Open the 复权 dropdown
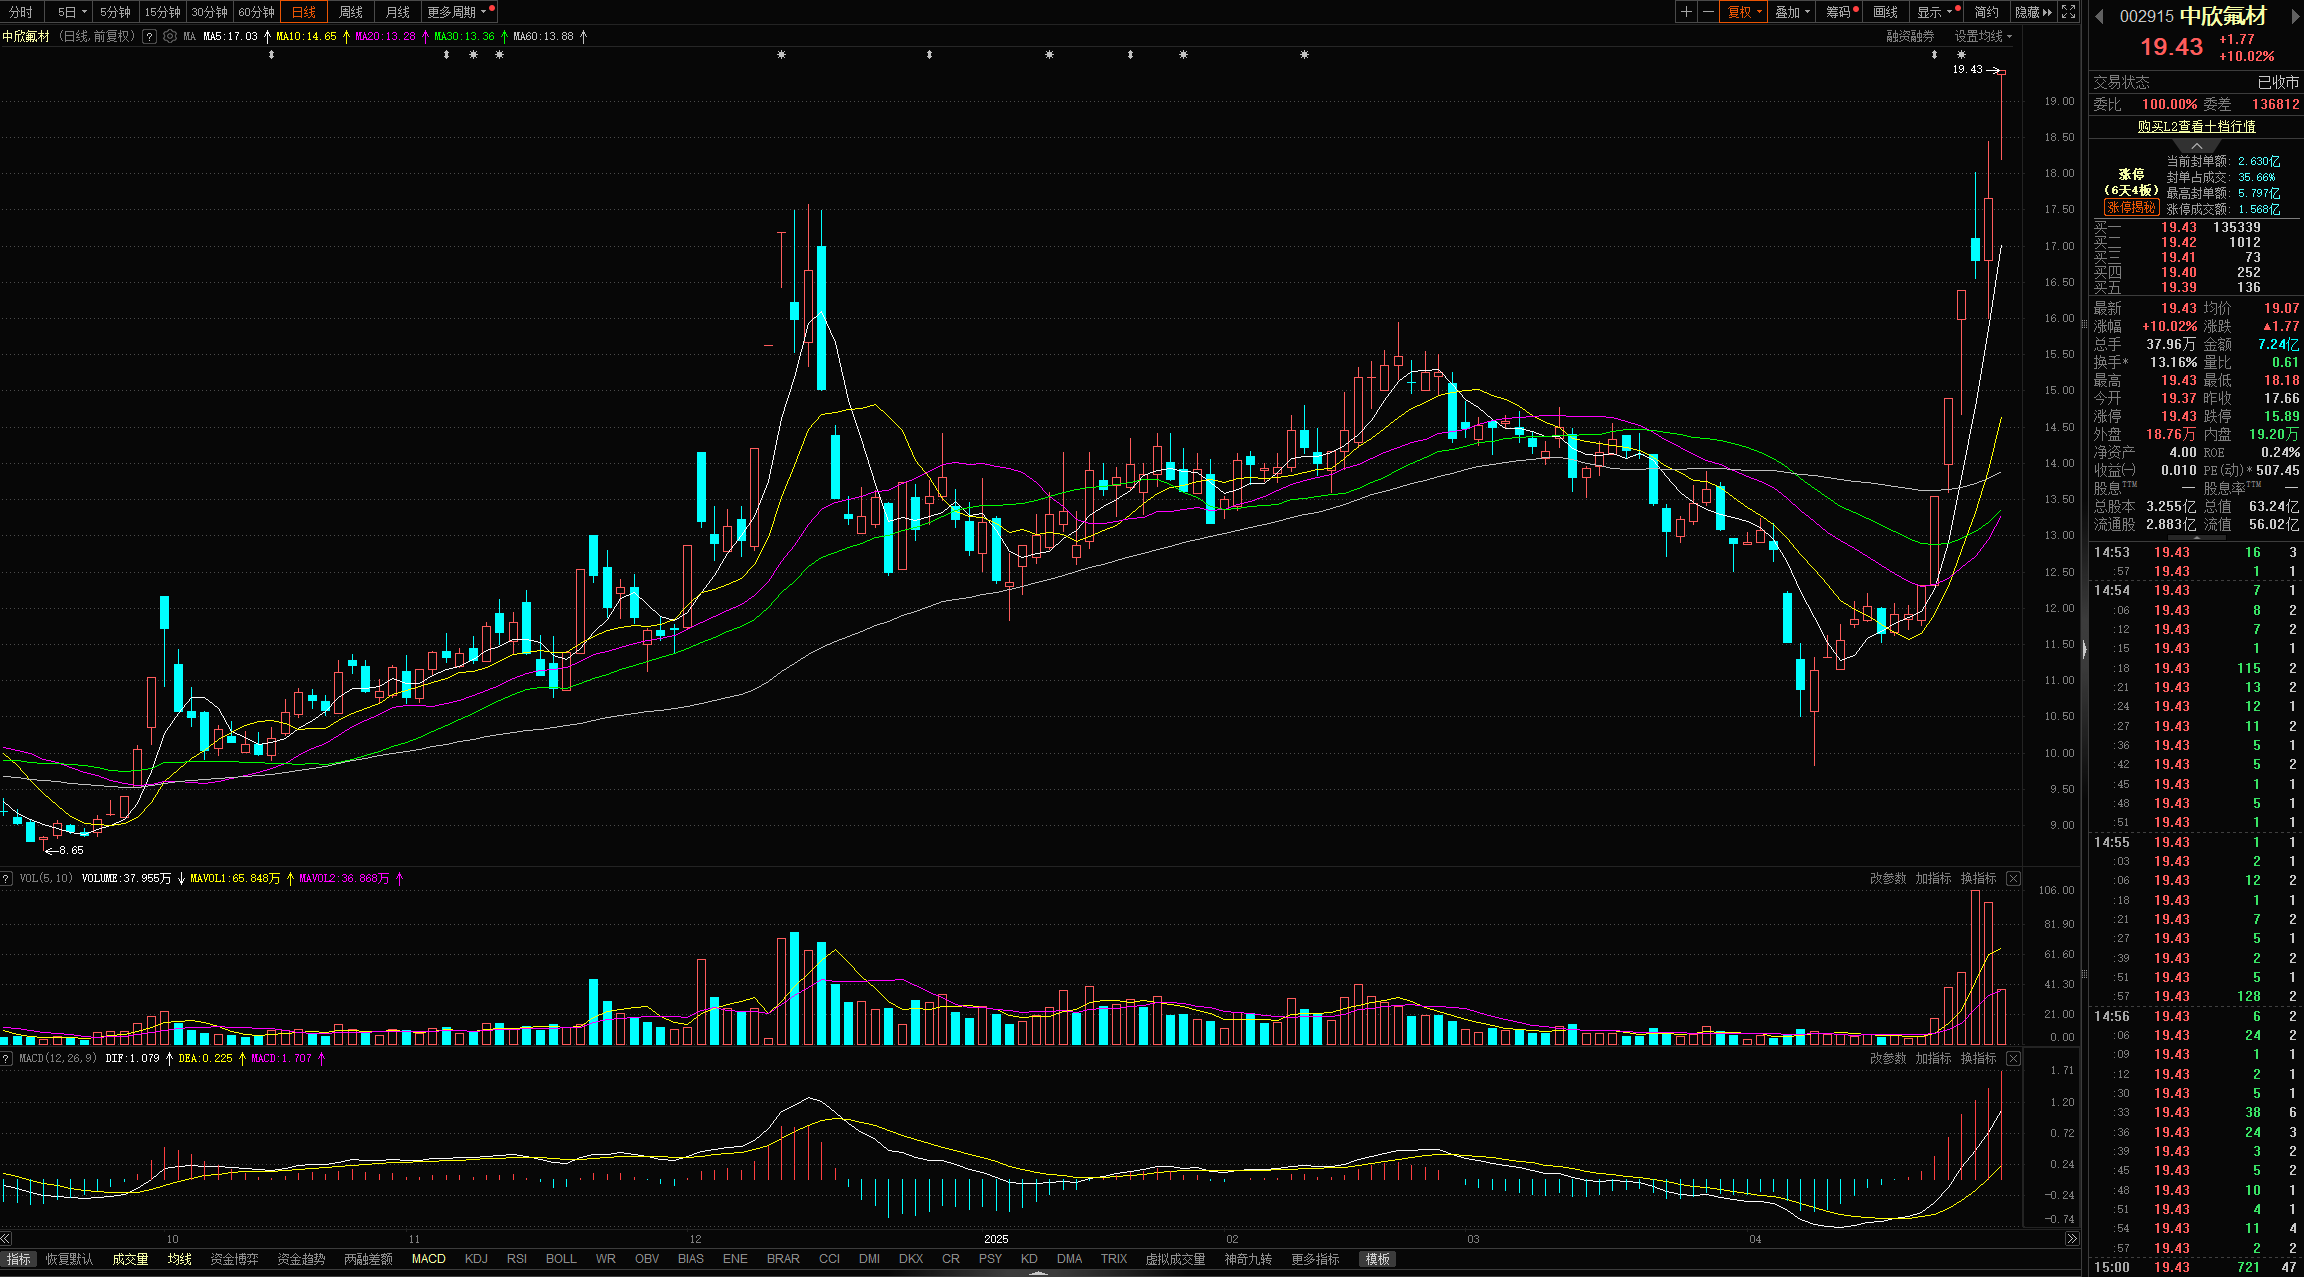The width and height of the screenshot is (2304, 1277). 1745,12
